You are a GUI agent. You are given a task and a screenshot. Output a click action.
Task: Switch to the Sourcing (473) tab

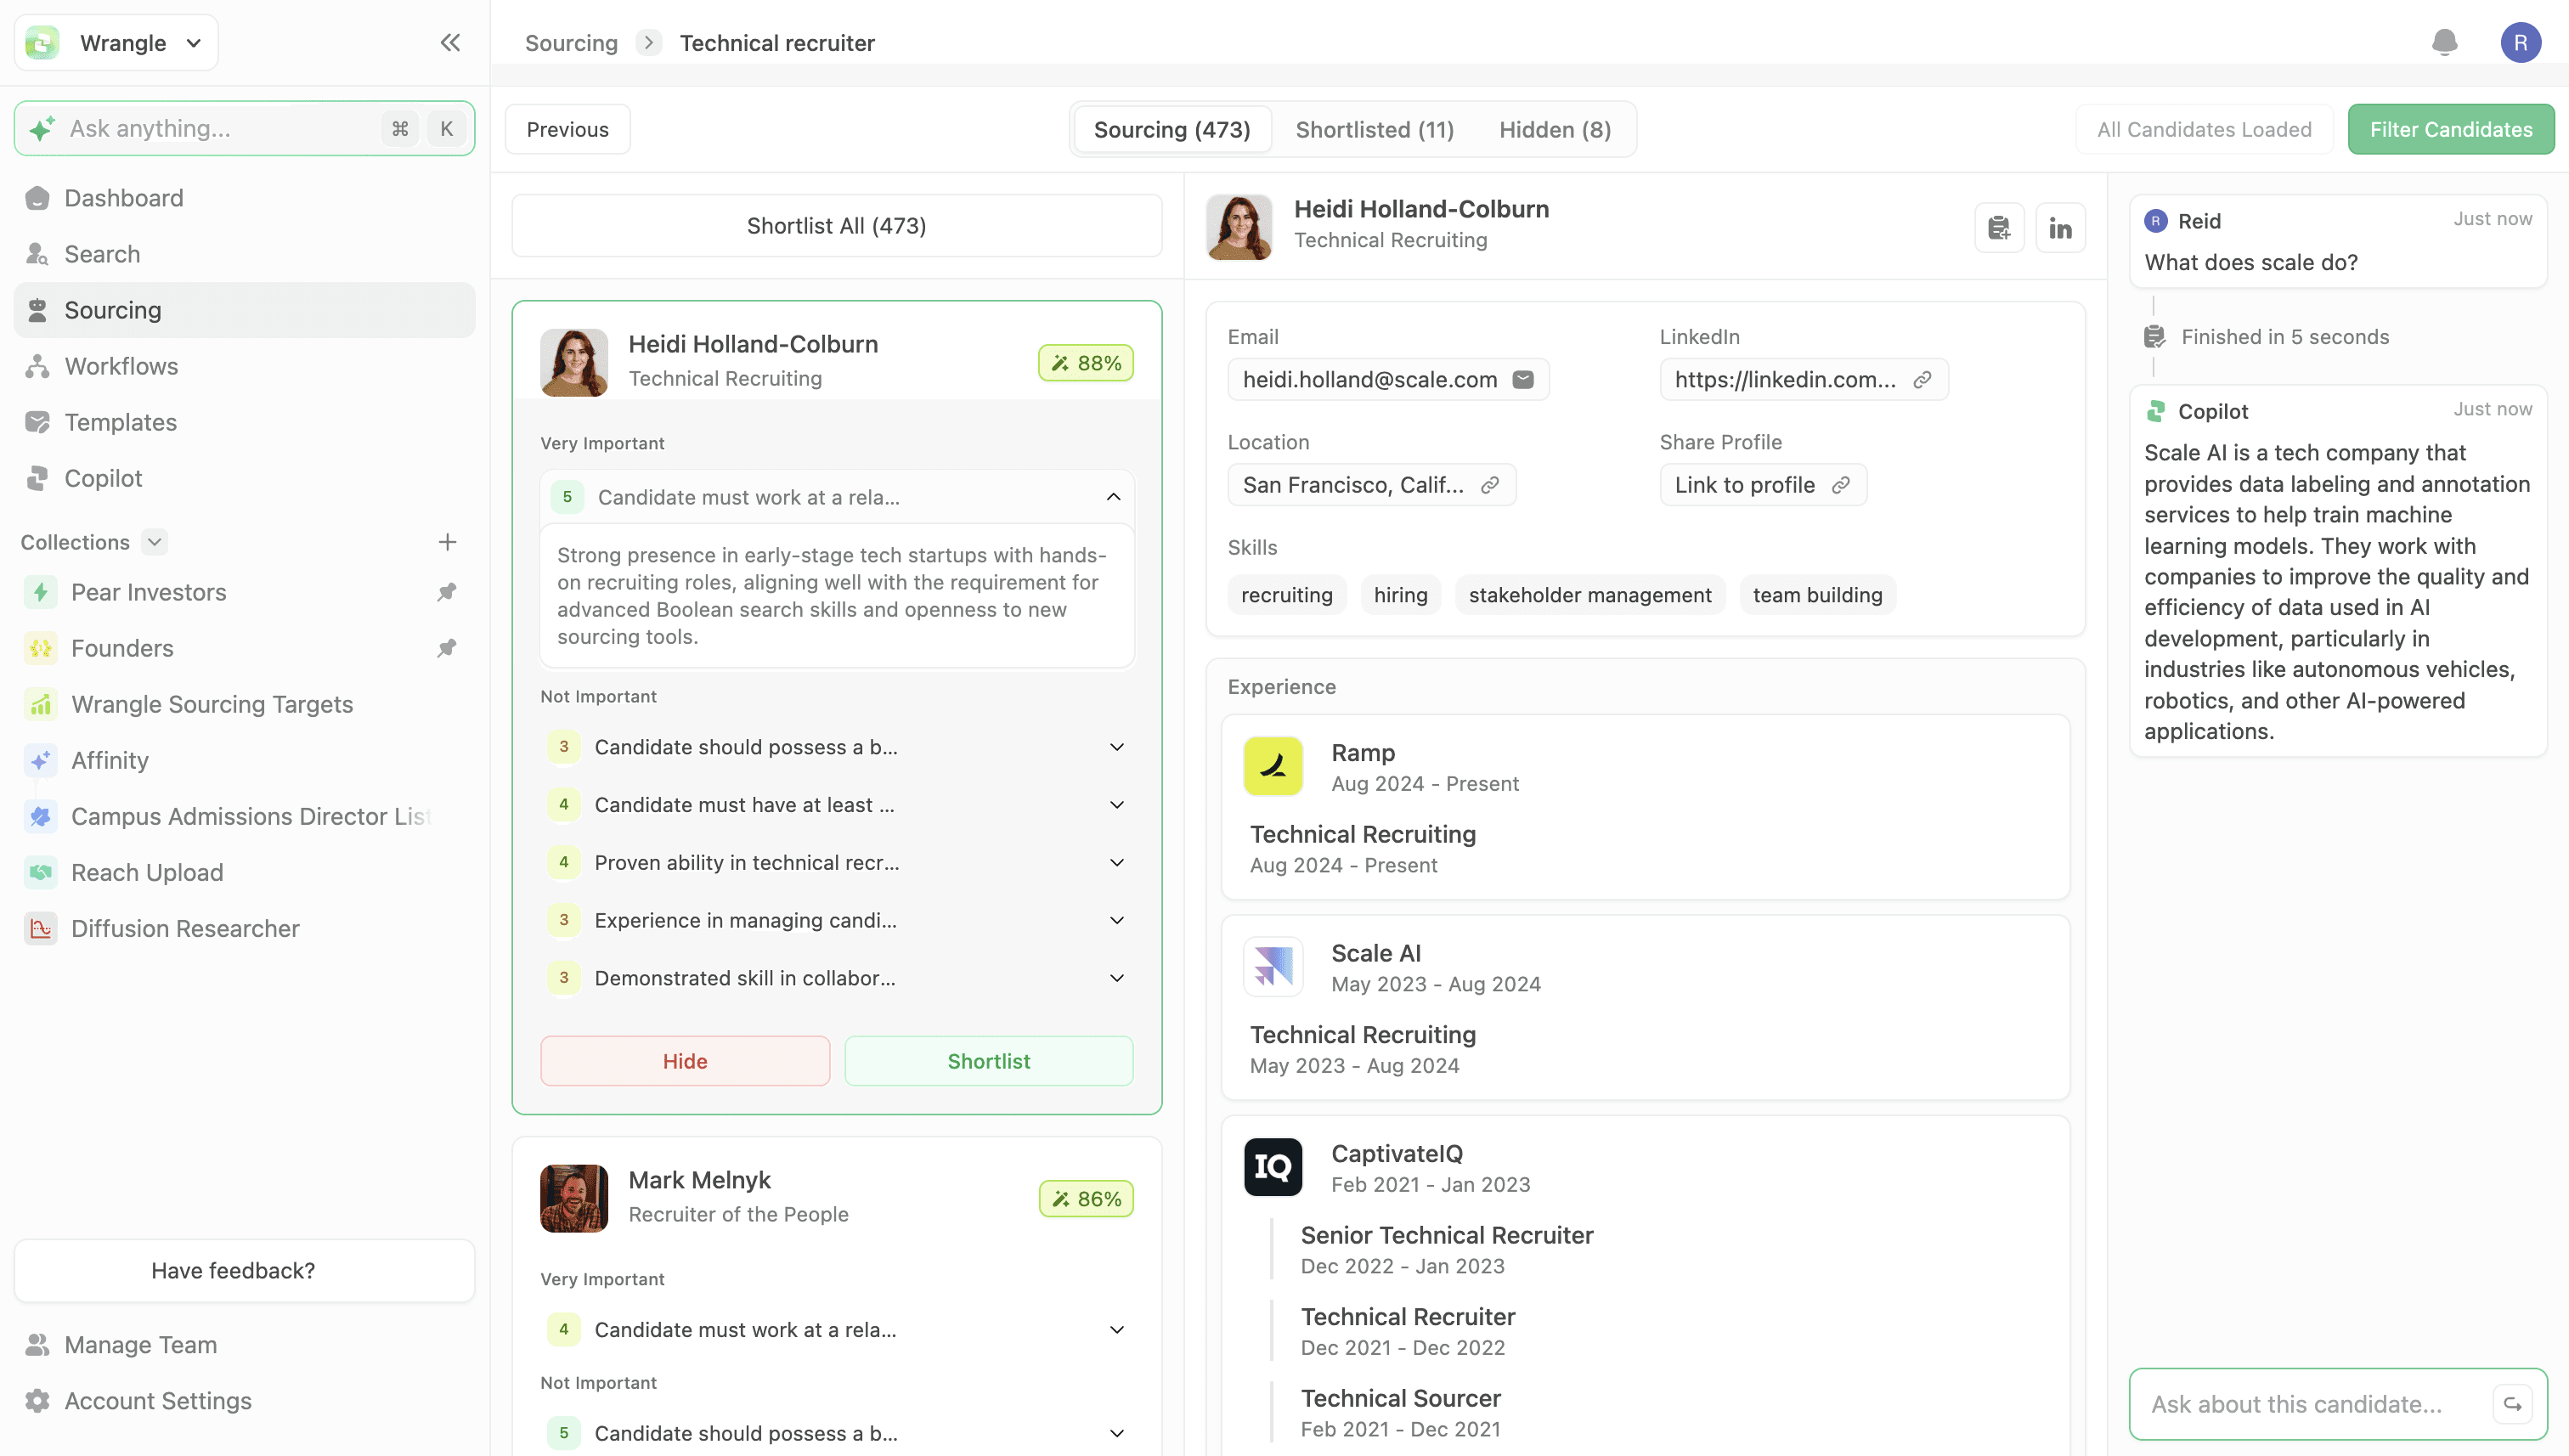click(x=1172, y=129)
